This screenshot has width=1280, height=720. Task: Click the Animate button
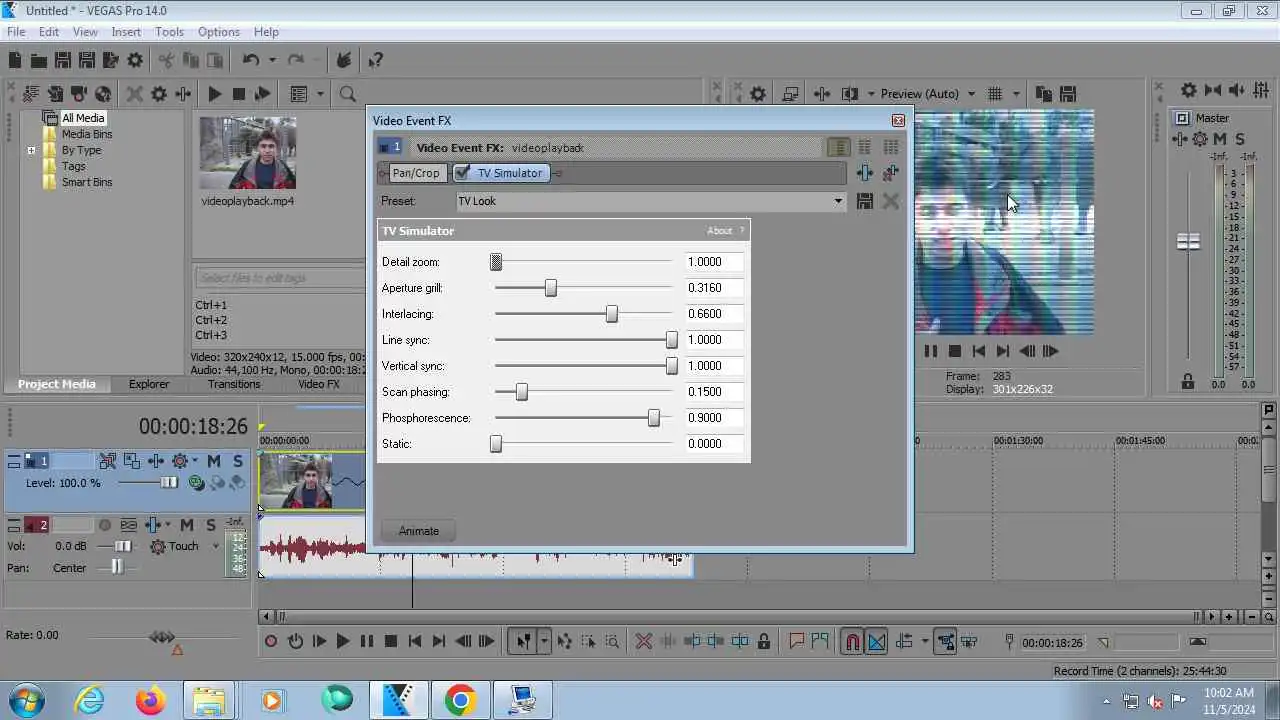tap(419, 531)
